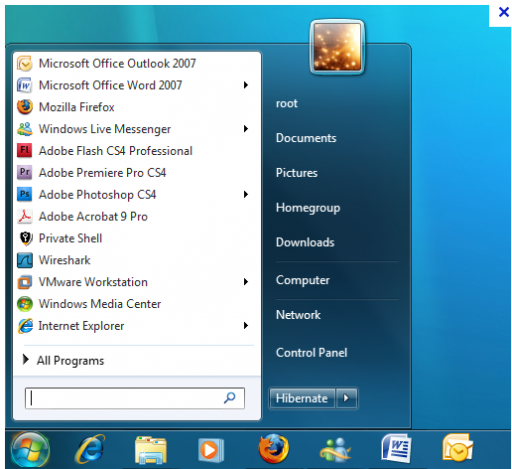Open shutdown options arrow beside Hibernate
512x469 pixels.
(346, 398)
